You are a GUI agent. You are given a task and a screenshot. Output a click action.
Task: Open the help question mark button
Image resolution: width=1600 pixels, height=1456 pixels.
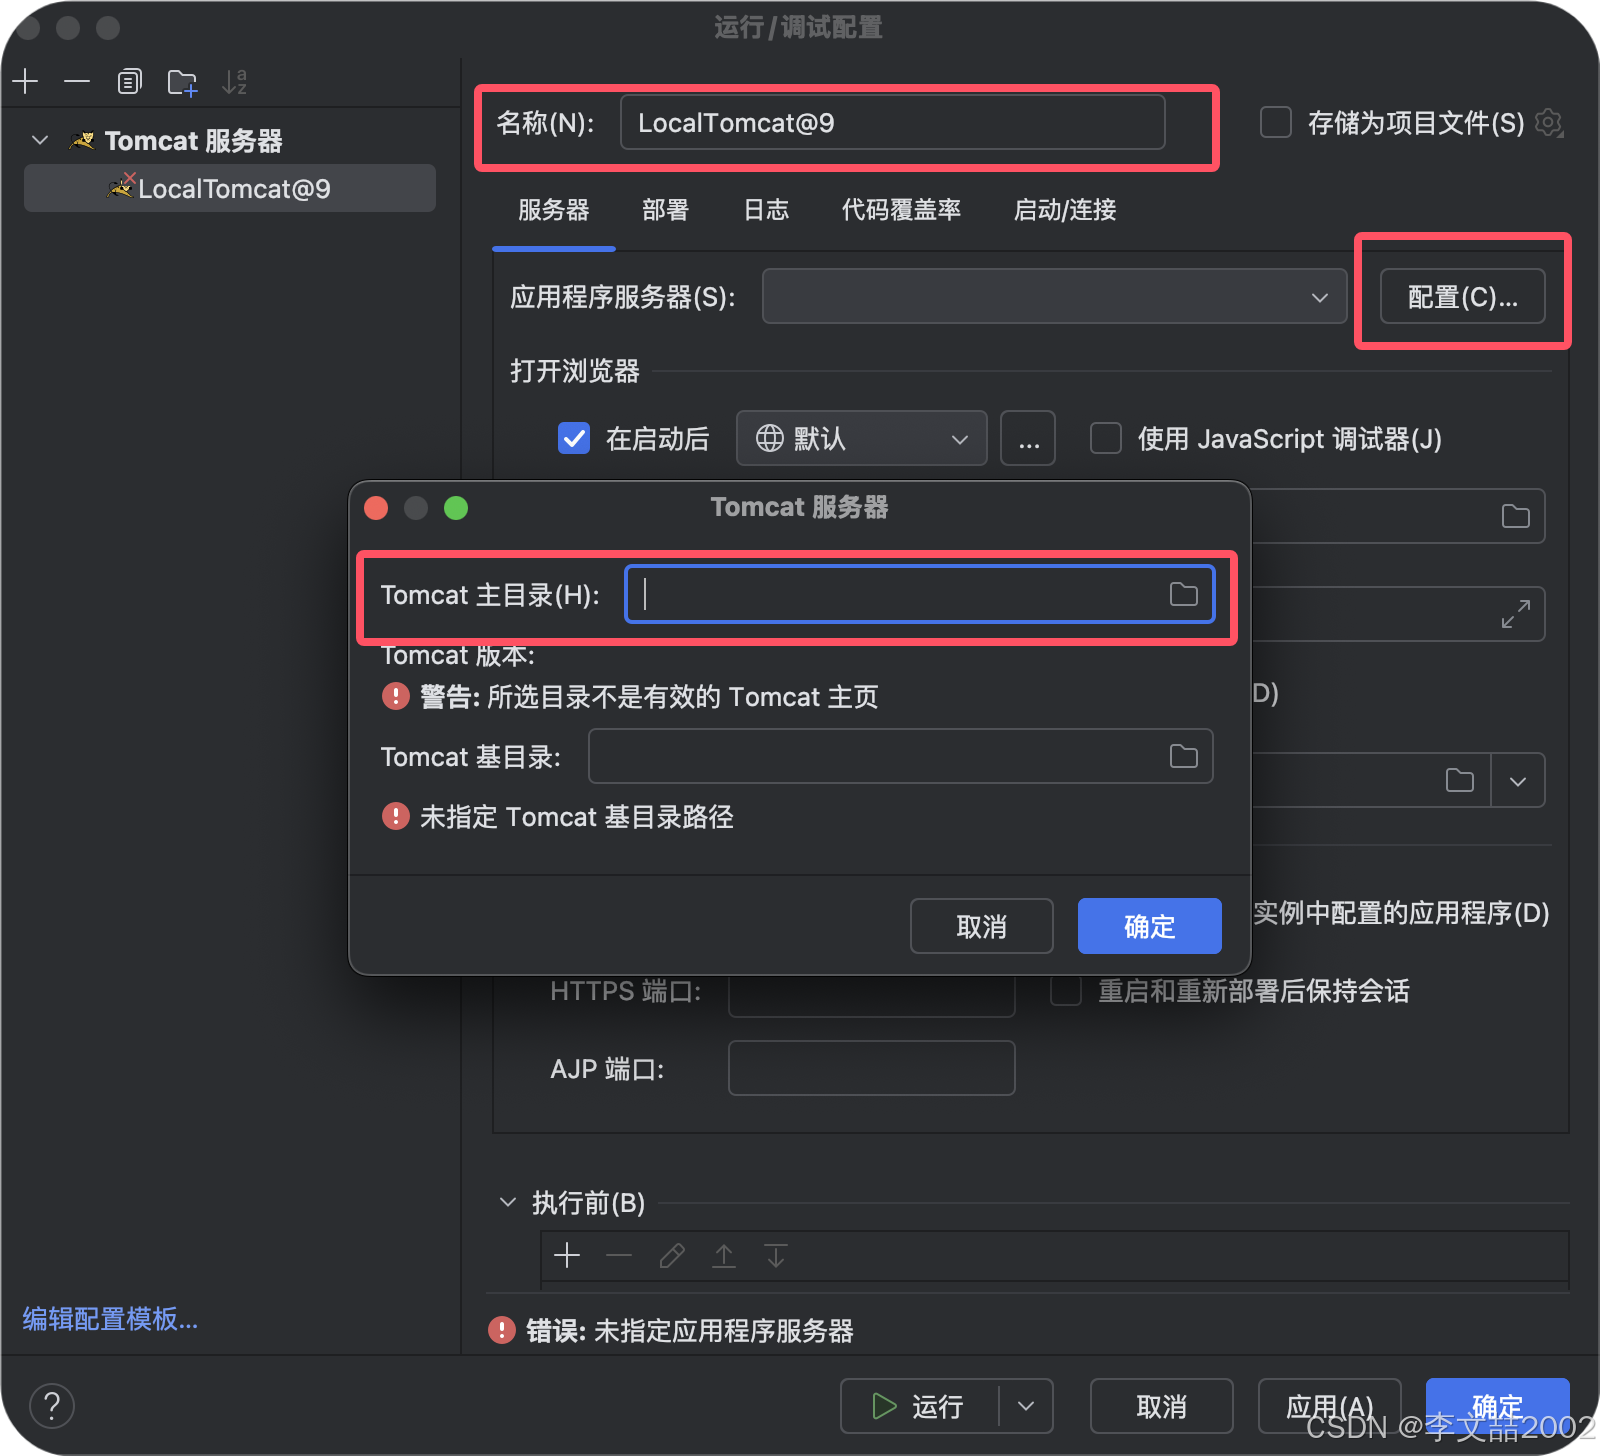[52, 1406]
